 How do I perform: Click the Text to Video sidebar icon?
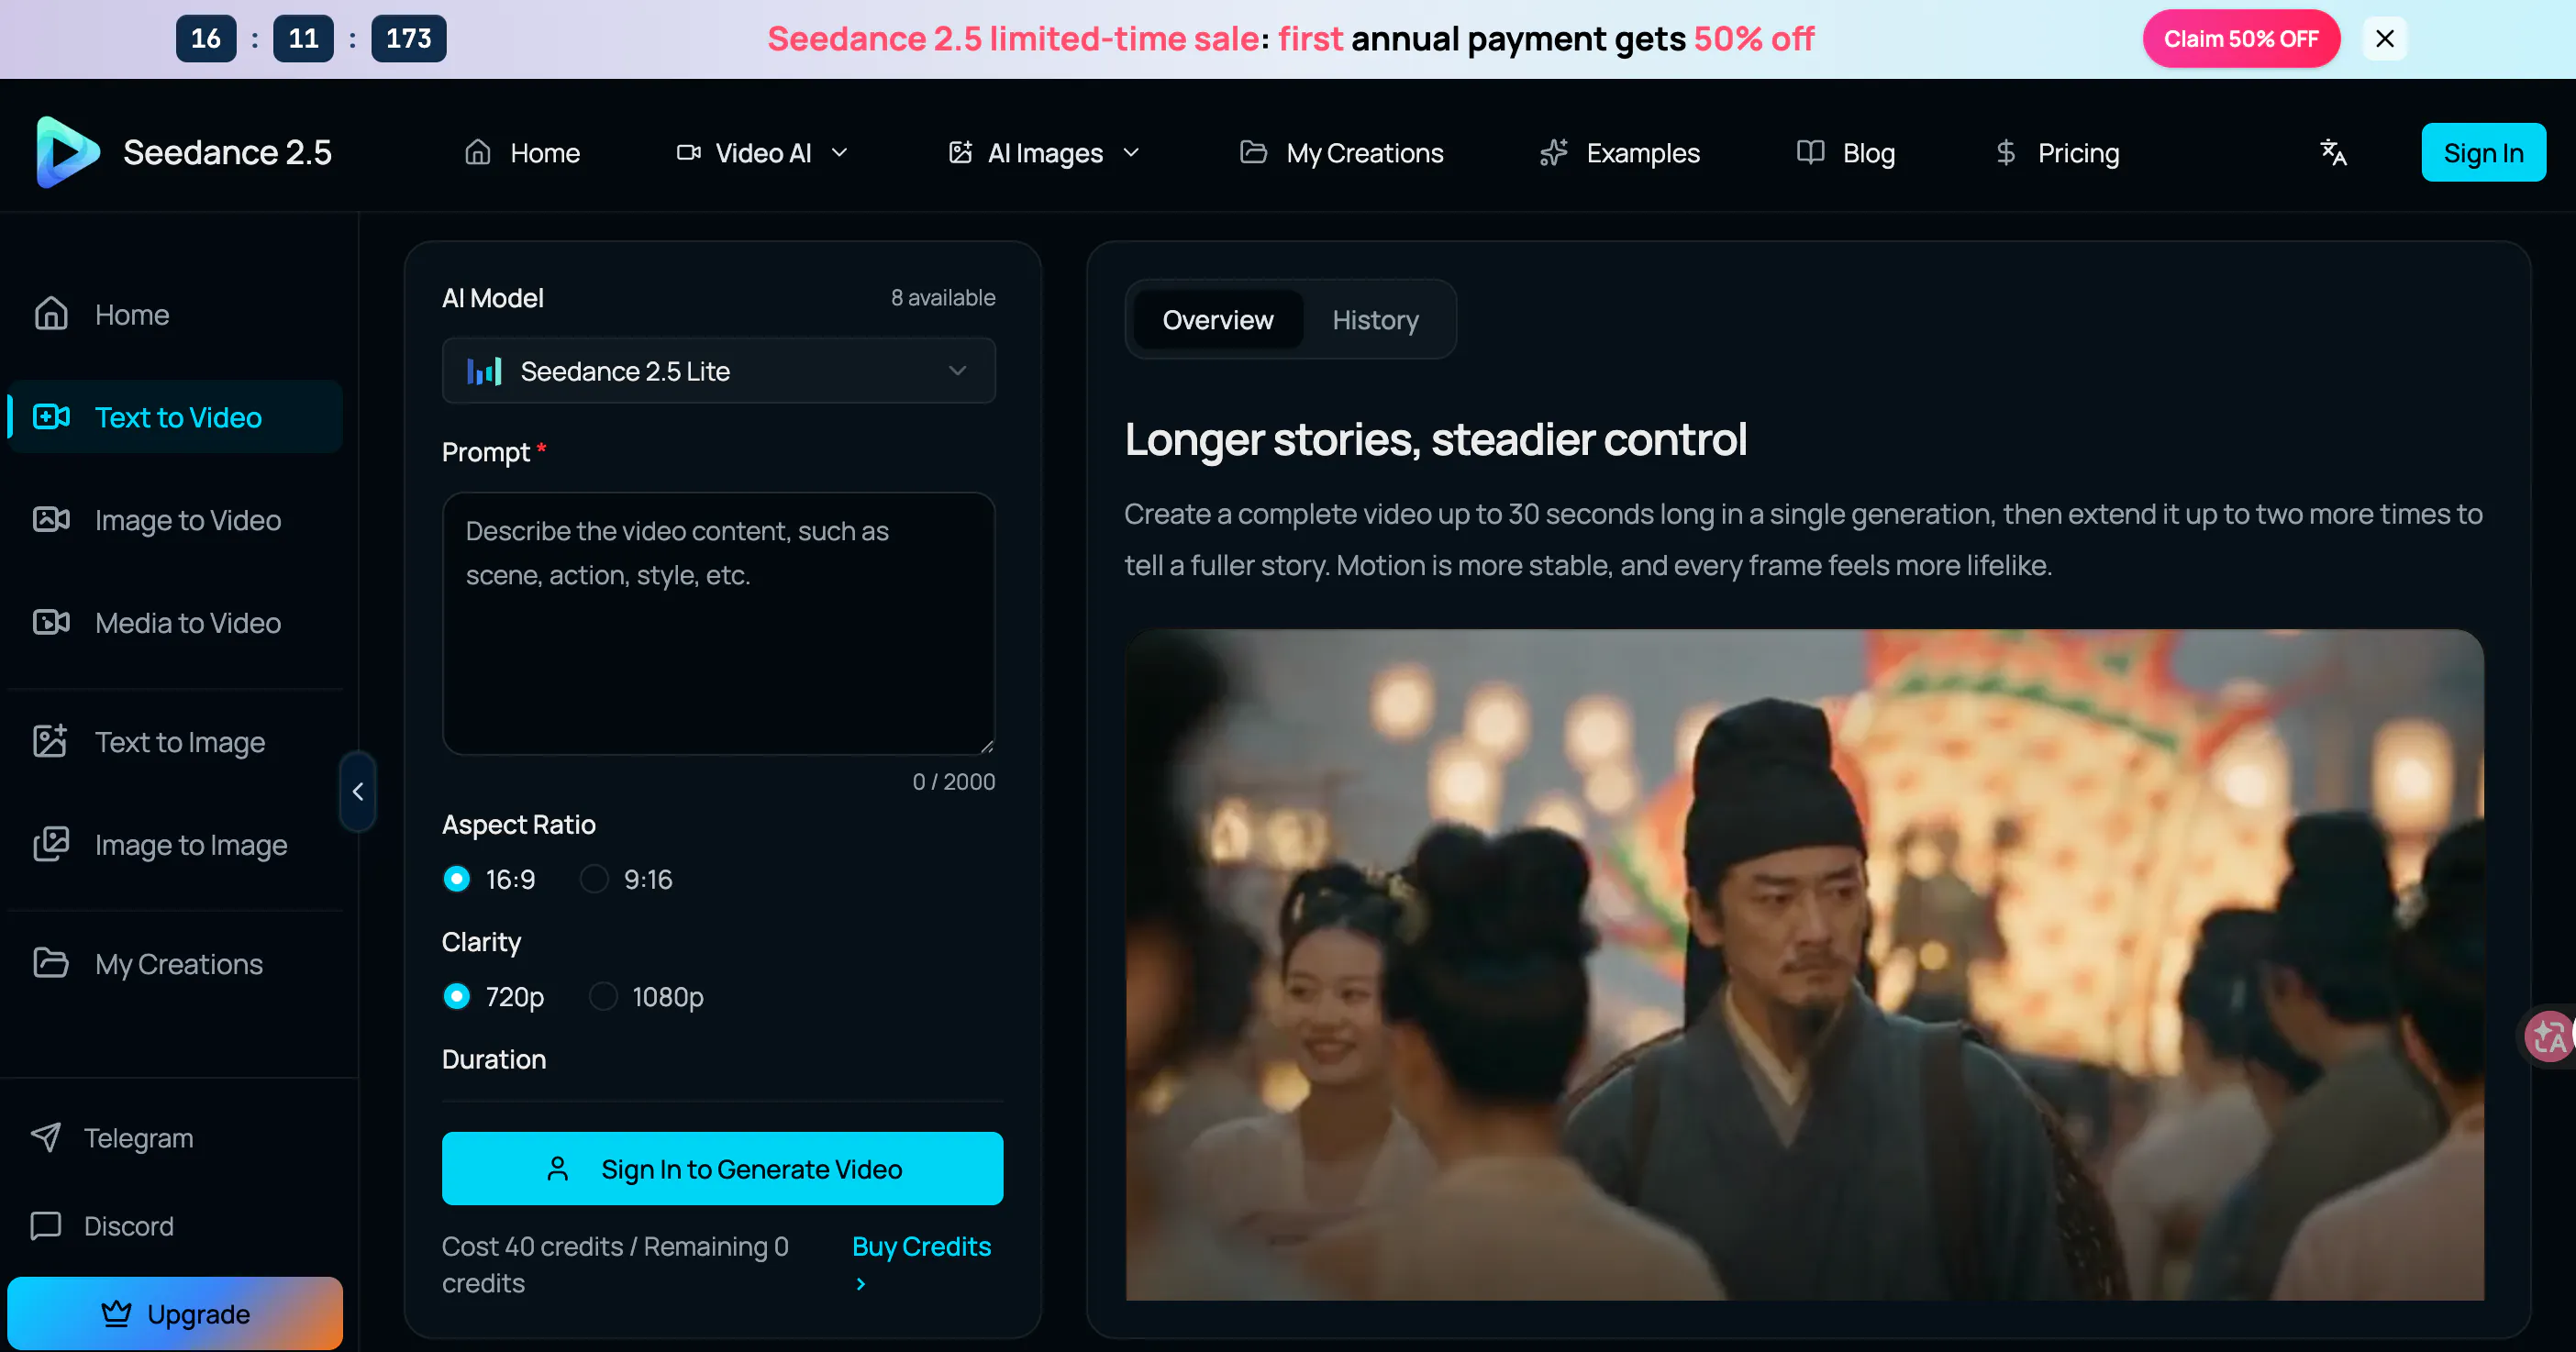coord(51,417)
